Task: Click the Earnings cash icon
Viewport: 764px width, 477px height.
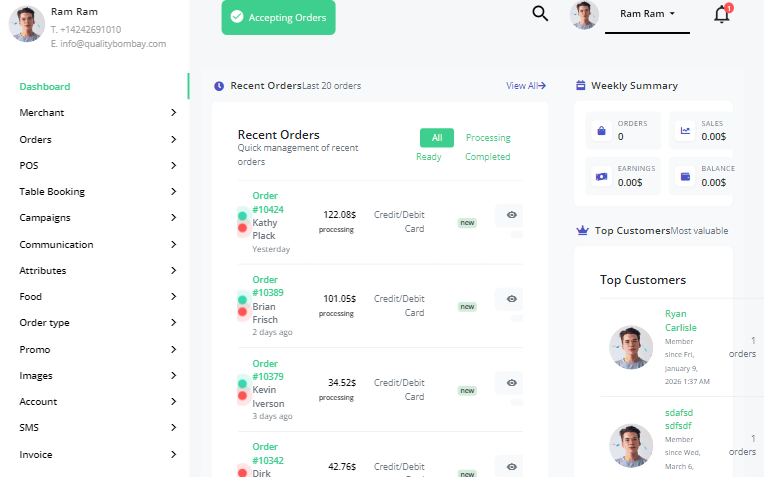Action: 601,176
